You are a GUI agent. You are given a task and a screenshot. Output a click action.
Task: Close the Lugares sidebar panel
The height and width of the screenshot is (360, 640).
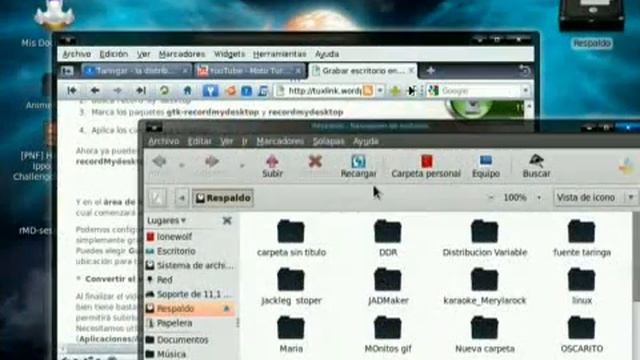pyautogui.click(x=227, y=220)
